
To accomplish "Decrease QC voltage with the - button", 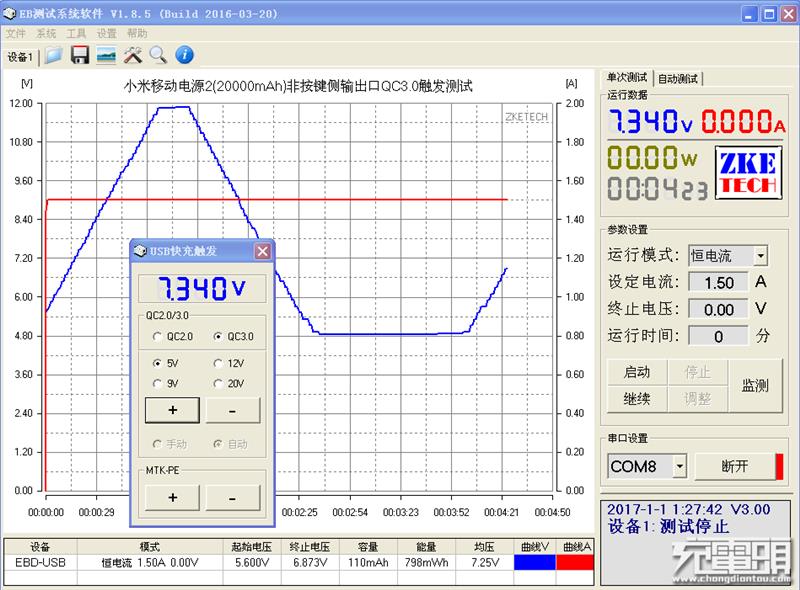I will coord(233,410).
